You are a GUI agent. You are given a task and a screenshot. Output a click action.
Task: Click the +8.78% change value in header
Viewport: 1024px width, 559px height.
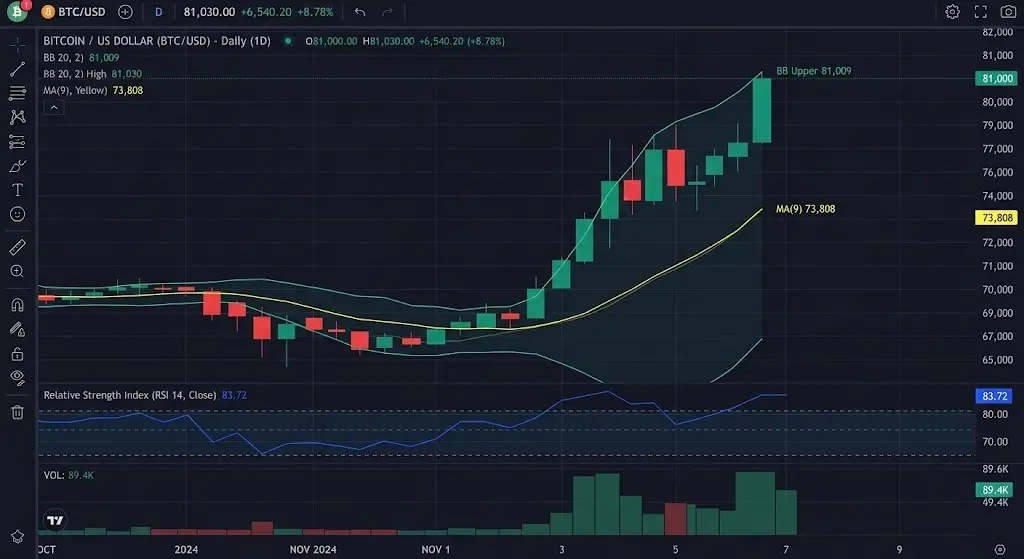pos(316,12)
